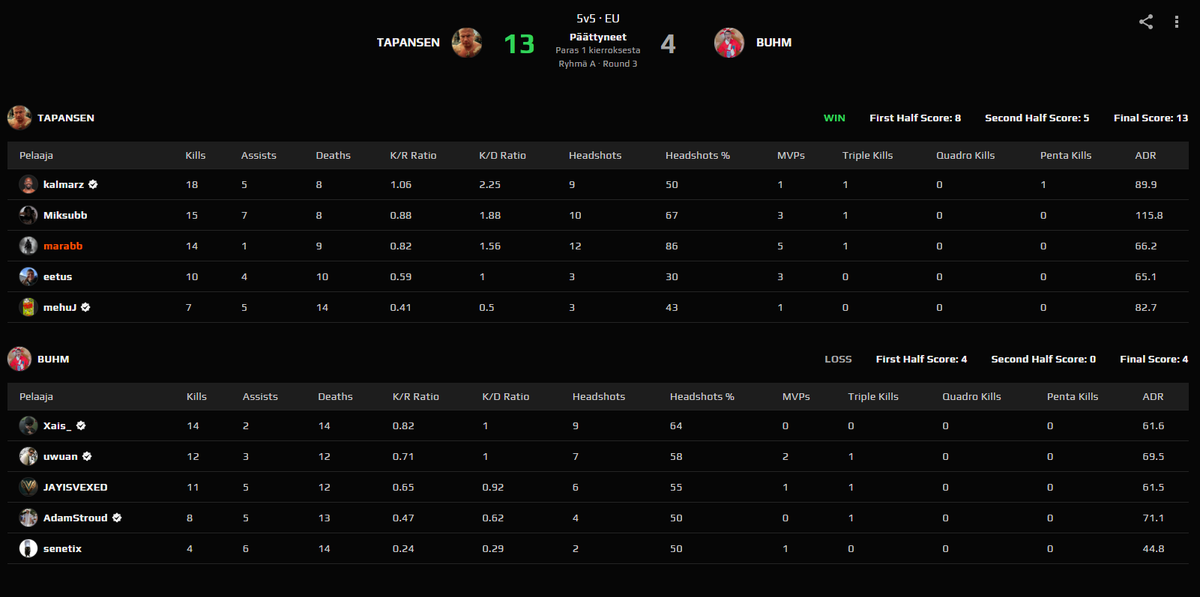Viewport: 1200px width, 597px height.
Task: Open kalmarz player avatar
Action: point(28,184)
